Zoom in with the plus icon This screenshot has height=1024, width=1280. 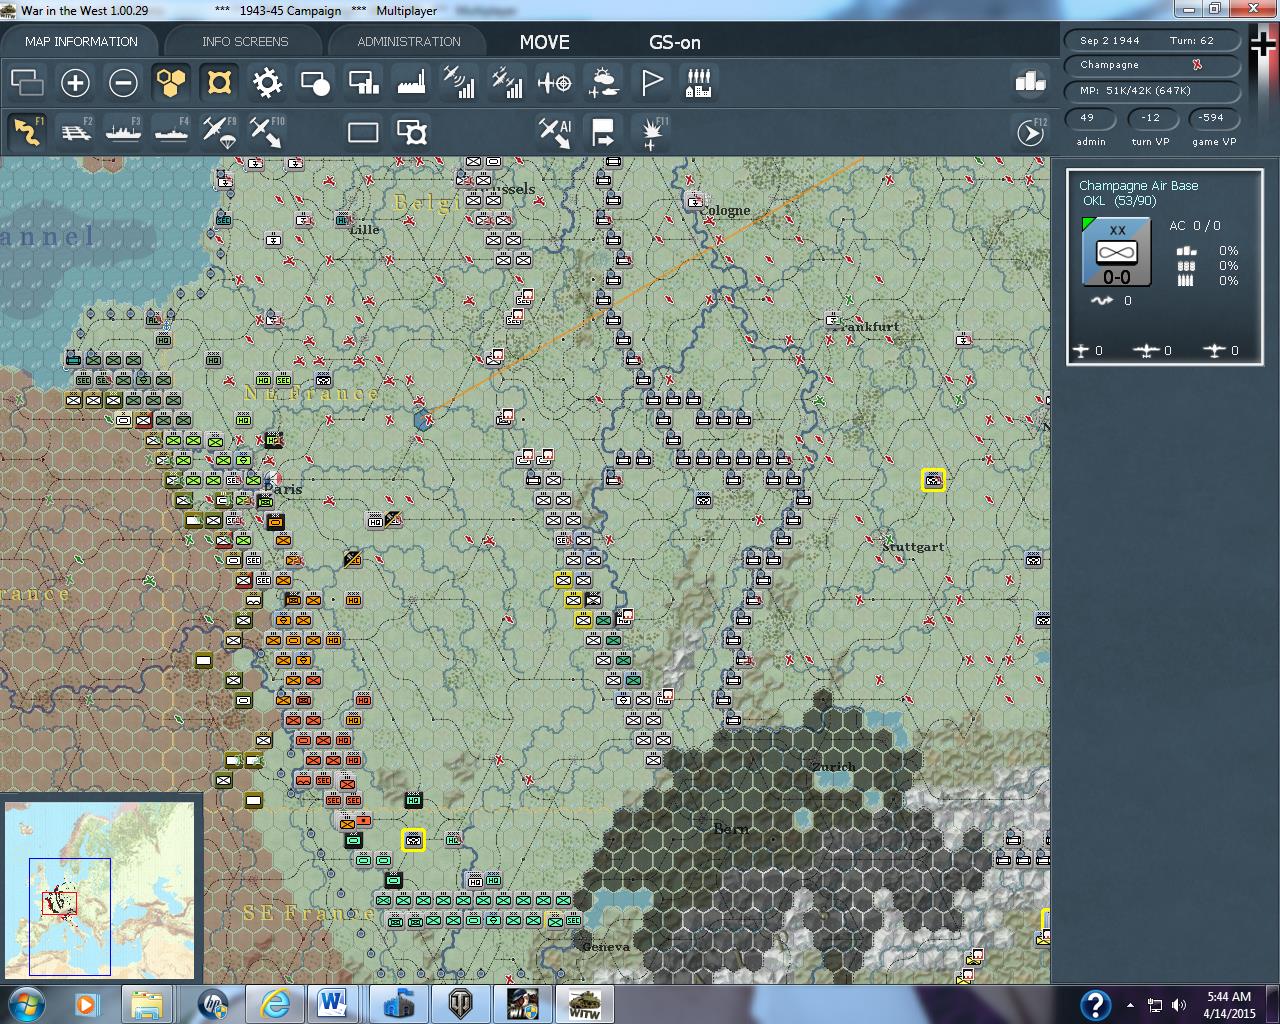[x=75, y=83]
